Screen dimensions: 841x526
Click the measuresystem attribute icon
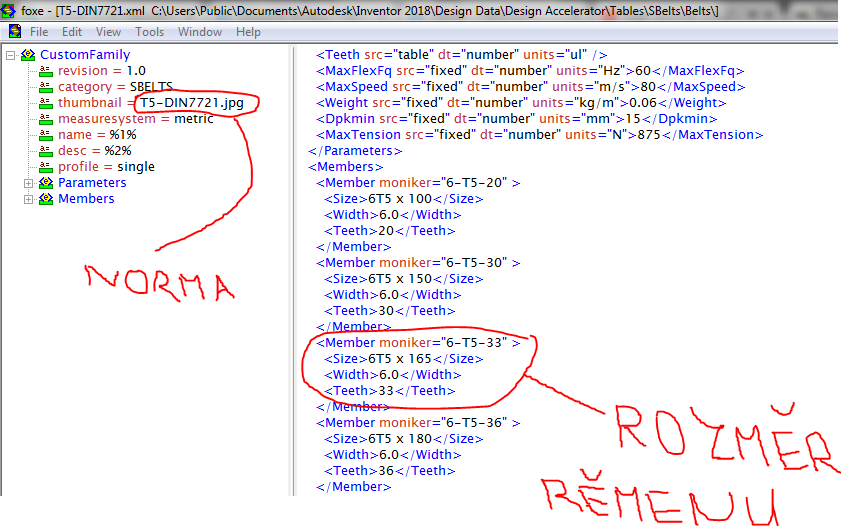click(x=46, y=119)
